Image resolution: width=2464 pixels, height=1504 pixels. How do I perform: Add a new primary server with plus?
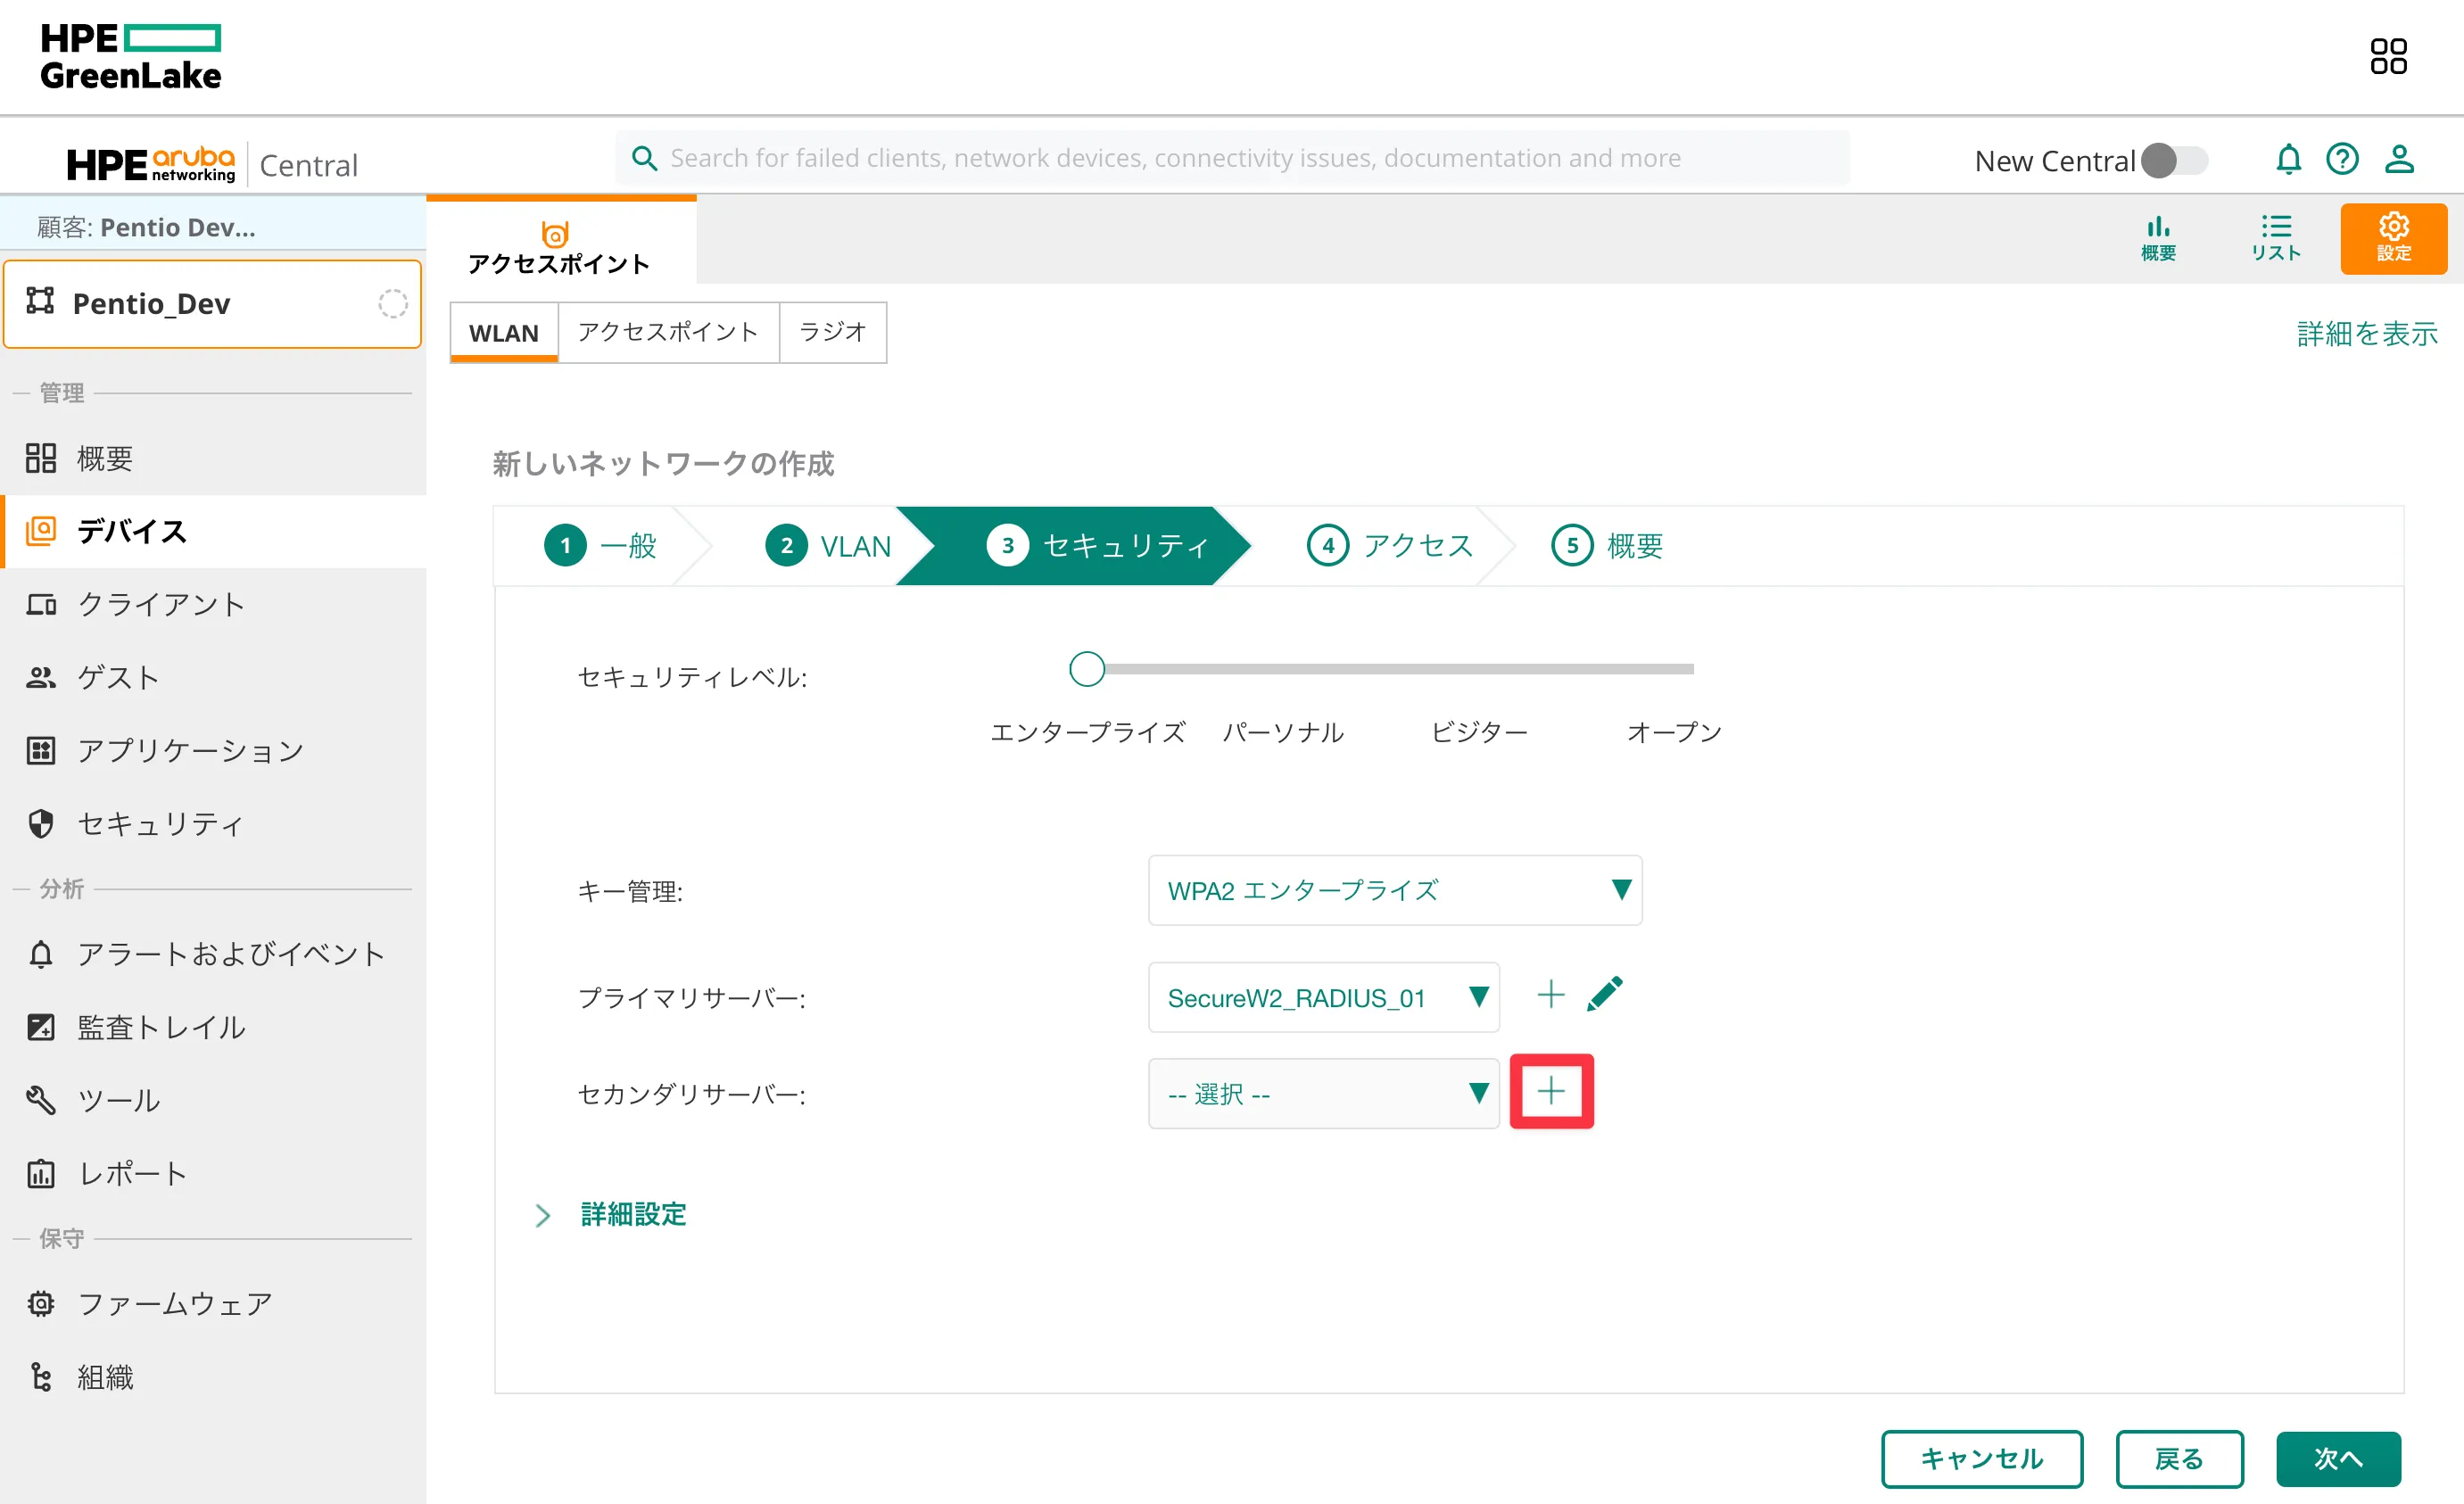click(x=1550, y=994)
